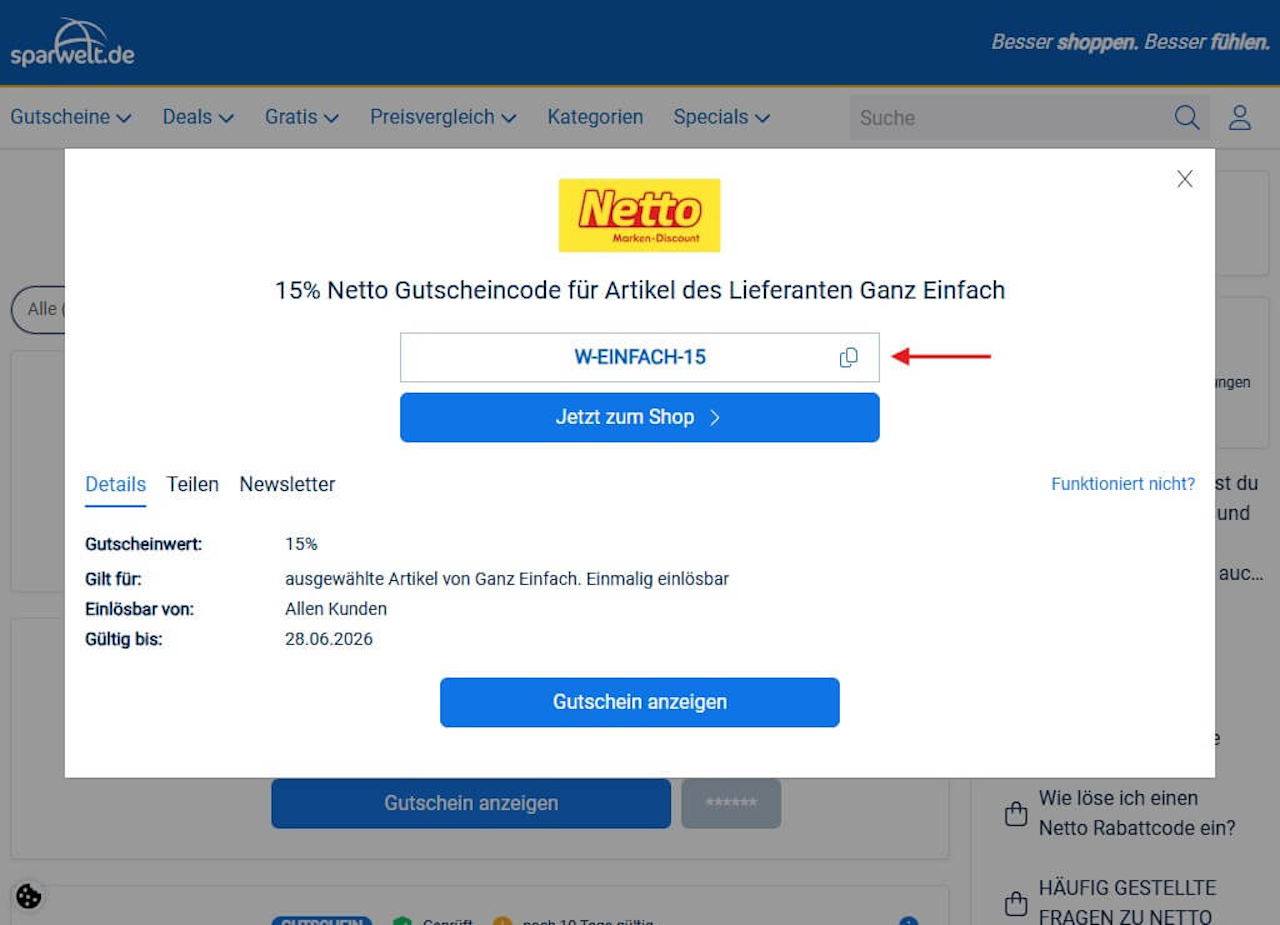
Task: Click the Jetzt zum Shop button
Action: point(640,417)
